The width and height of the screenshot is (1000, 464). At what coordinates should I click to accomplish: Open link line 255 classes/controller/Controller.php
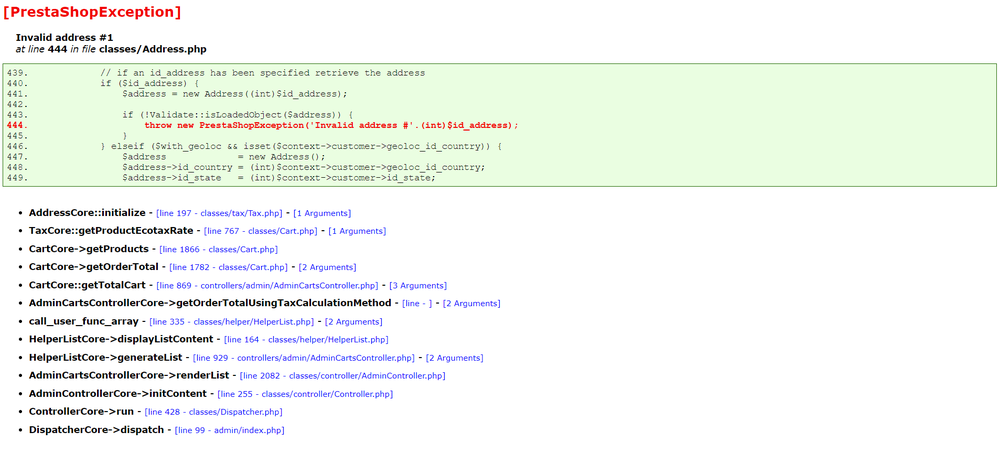pos(305,395)
